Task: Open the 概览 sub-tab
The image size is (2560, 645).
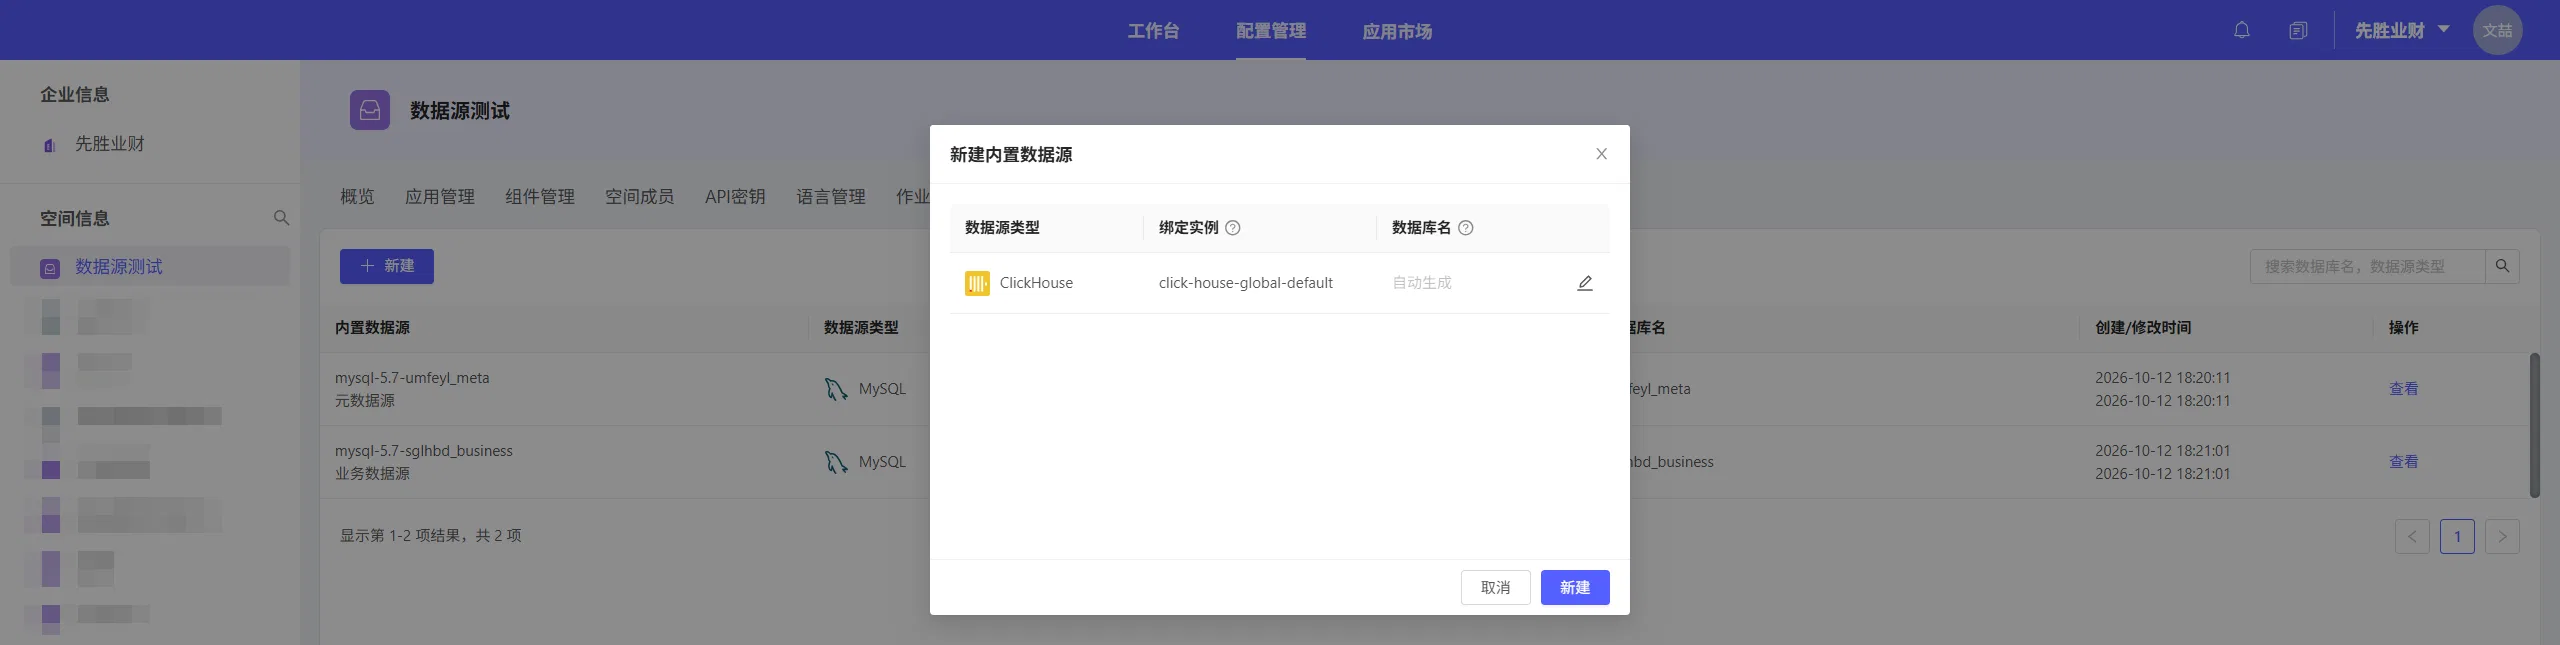Action: coord(357,197)
